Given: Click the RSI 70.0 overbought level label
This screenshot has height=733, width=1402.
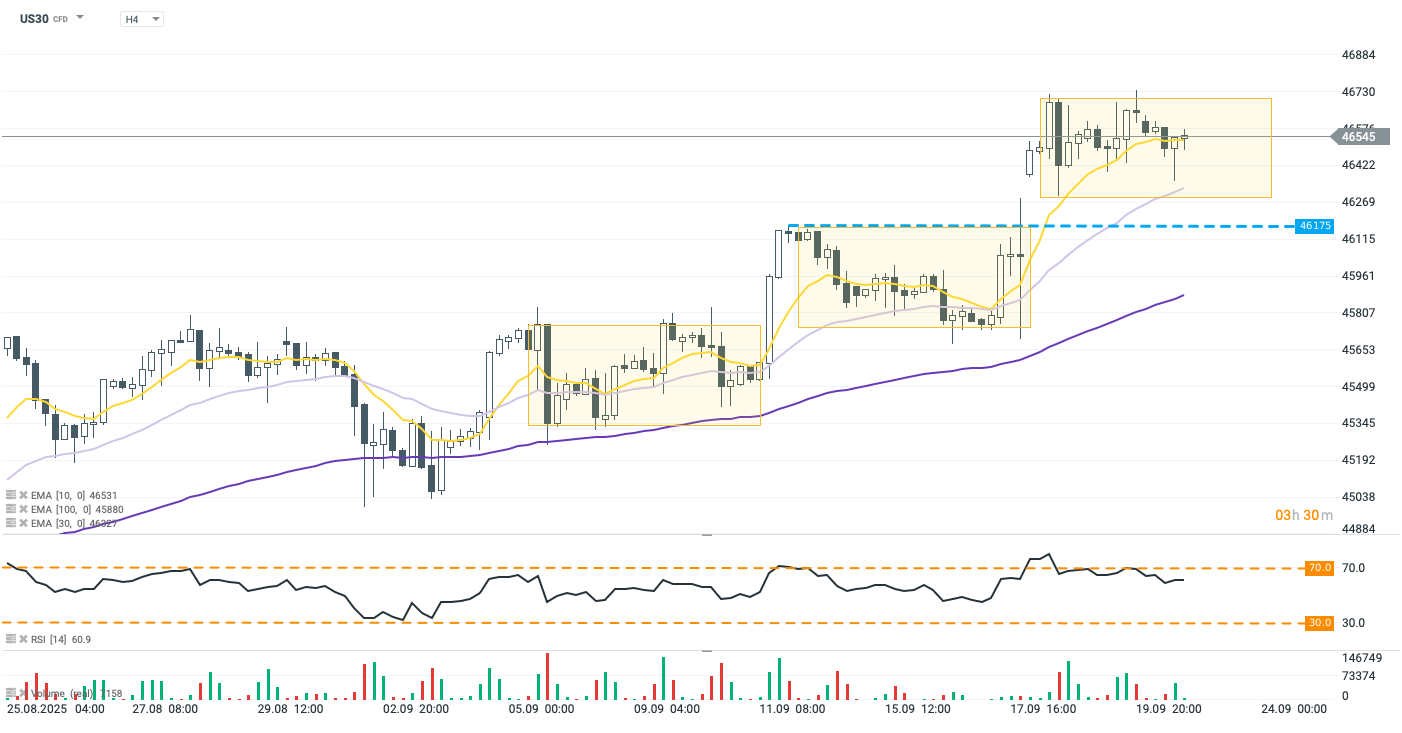Looking at the screenshot, I should 1320,568.
